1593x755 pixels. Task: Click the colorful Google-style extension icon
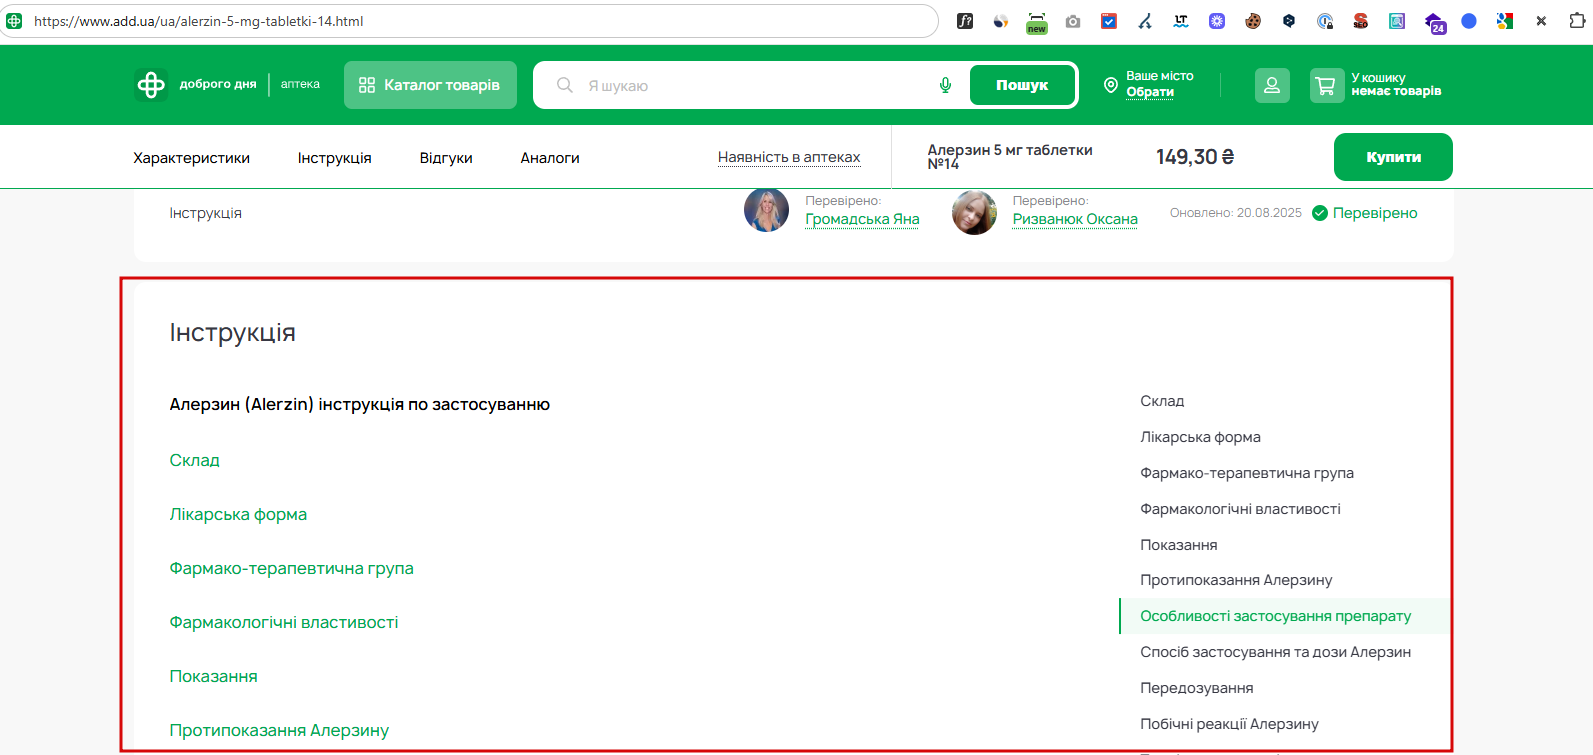point(1505,21)
